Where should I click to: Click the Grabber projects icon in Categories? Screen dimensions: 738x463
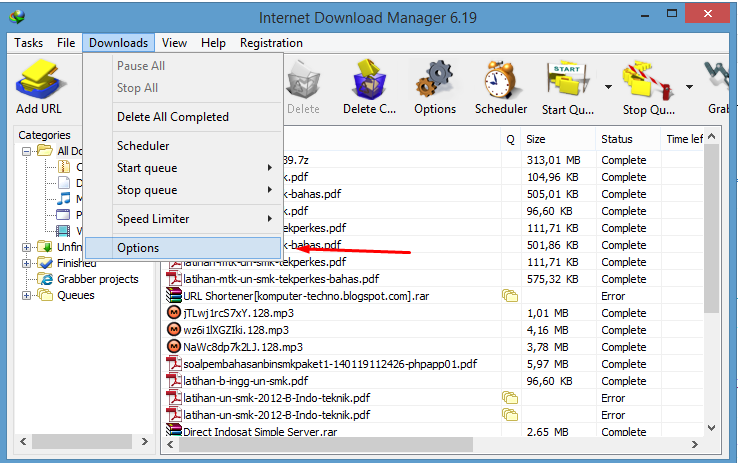[x=45, y=279]
